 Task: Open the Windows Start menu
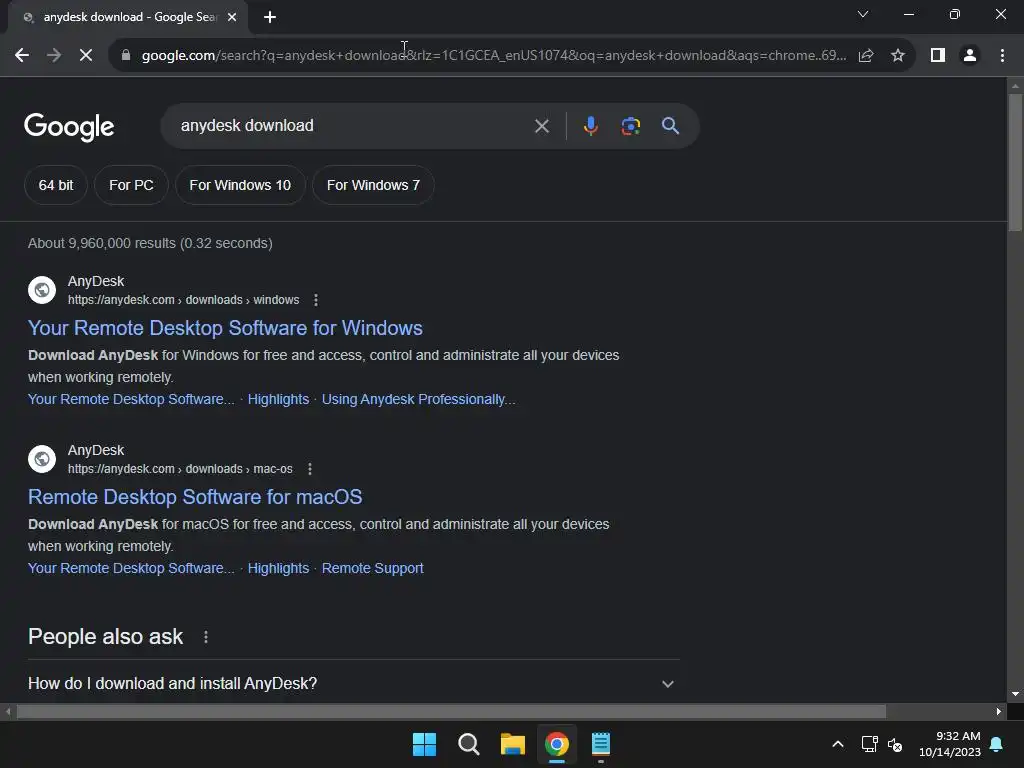tap(424, 744)
